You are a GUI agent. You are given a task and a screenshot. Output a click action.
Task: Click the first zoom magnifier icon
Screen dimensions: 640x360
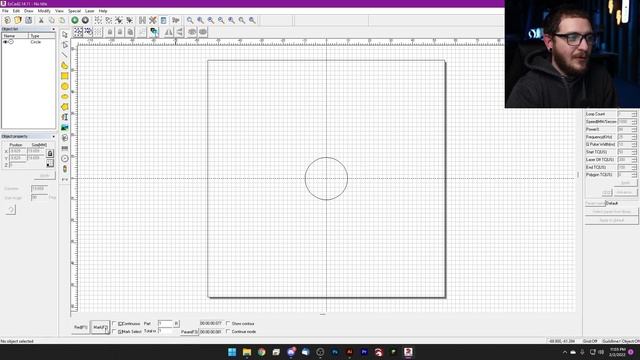click(x=190, y=20)
